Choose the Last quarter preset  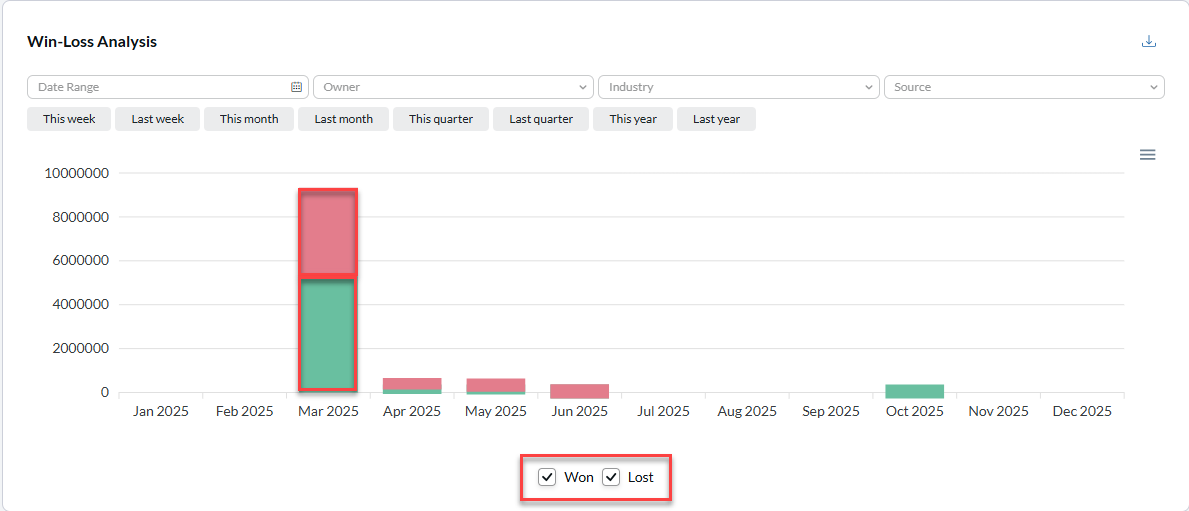tap(541, 119)
